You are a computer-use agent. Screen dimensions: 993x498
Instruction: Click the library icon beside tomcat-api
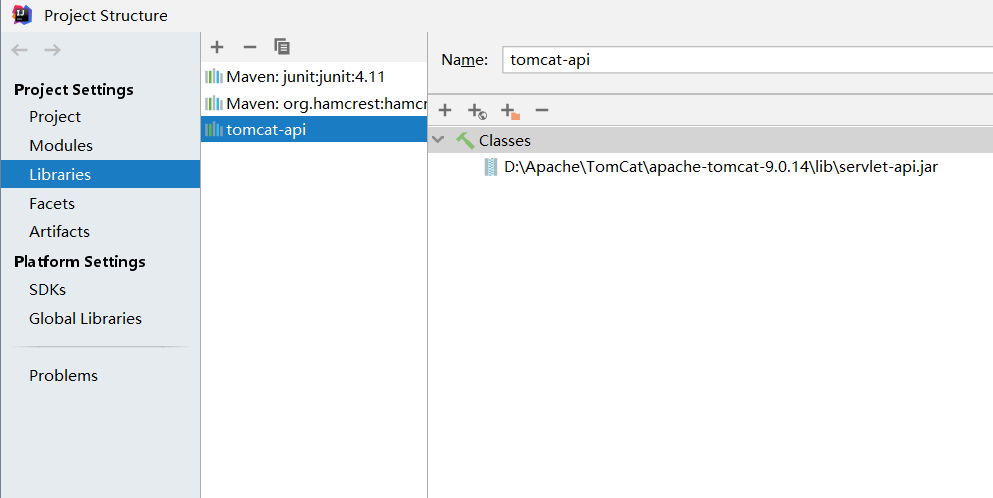[214, 129]
